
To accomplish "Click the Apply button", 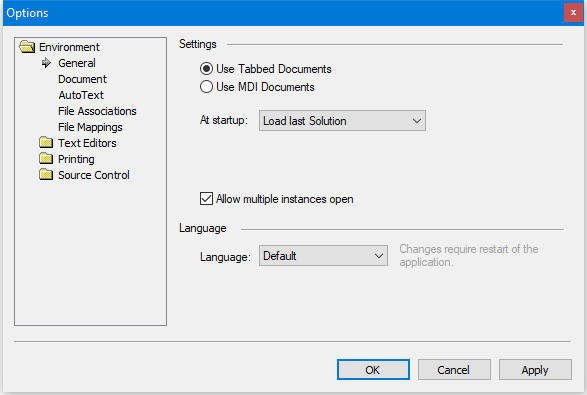I will [535, 370].
